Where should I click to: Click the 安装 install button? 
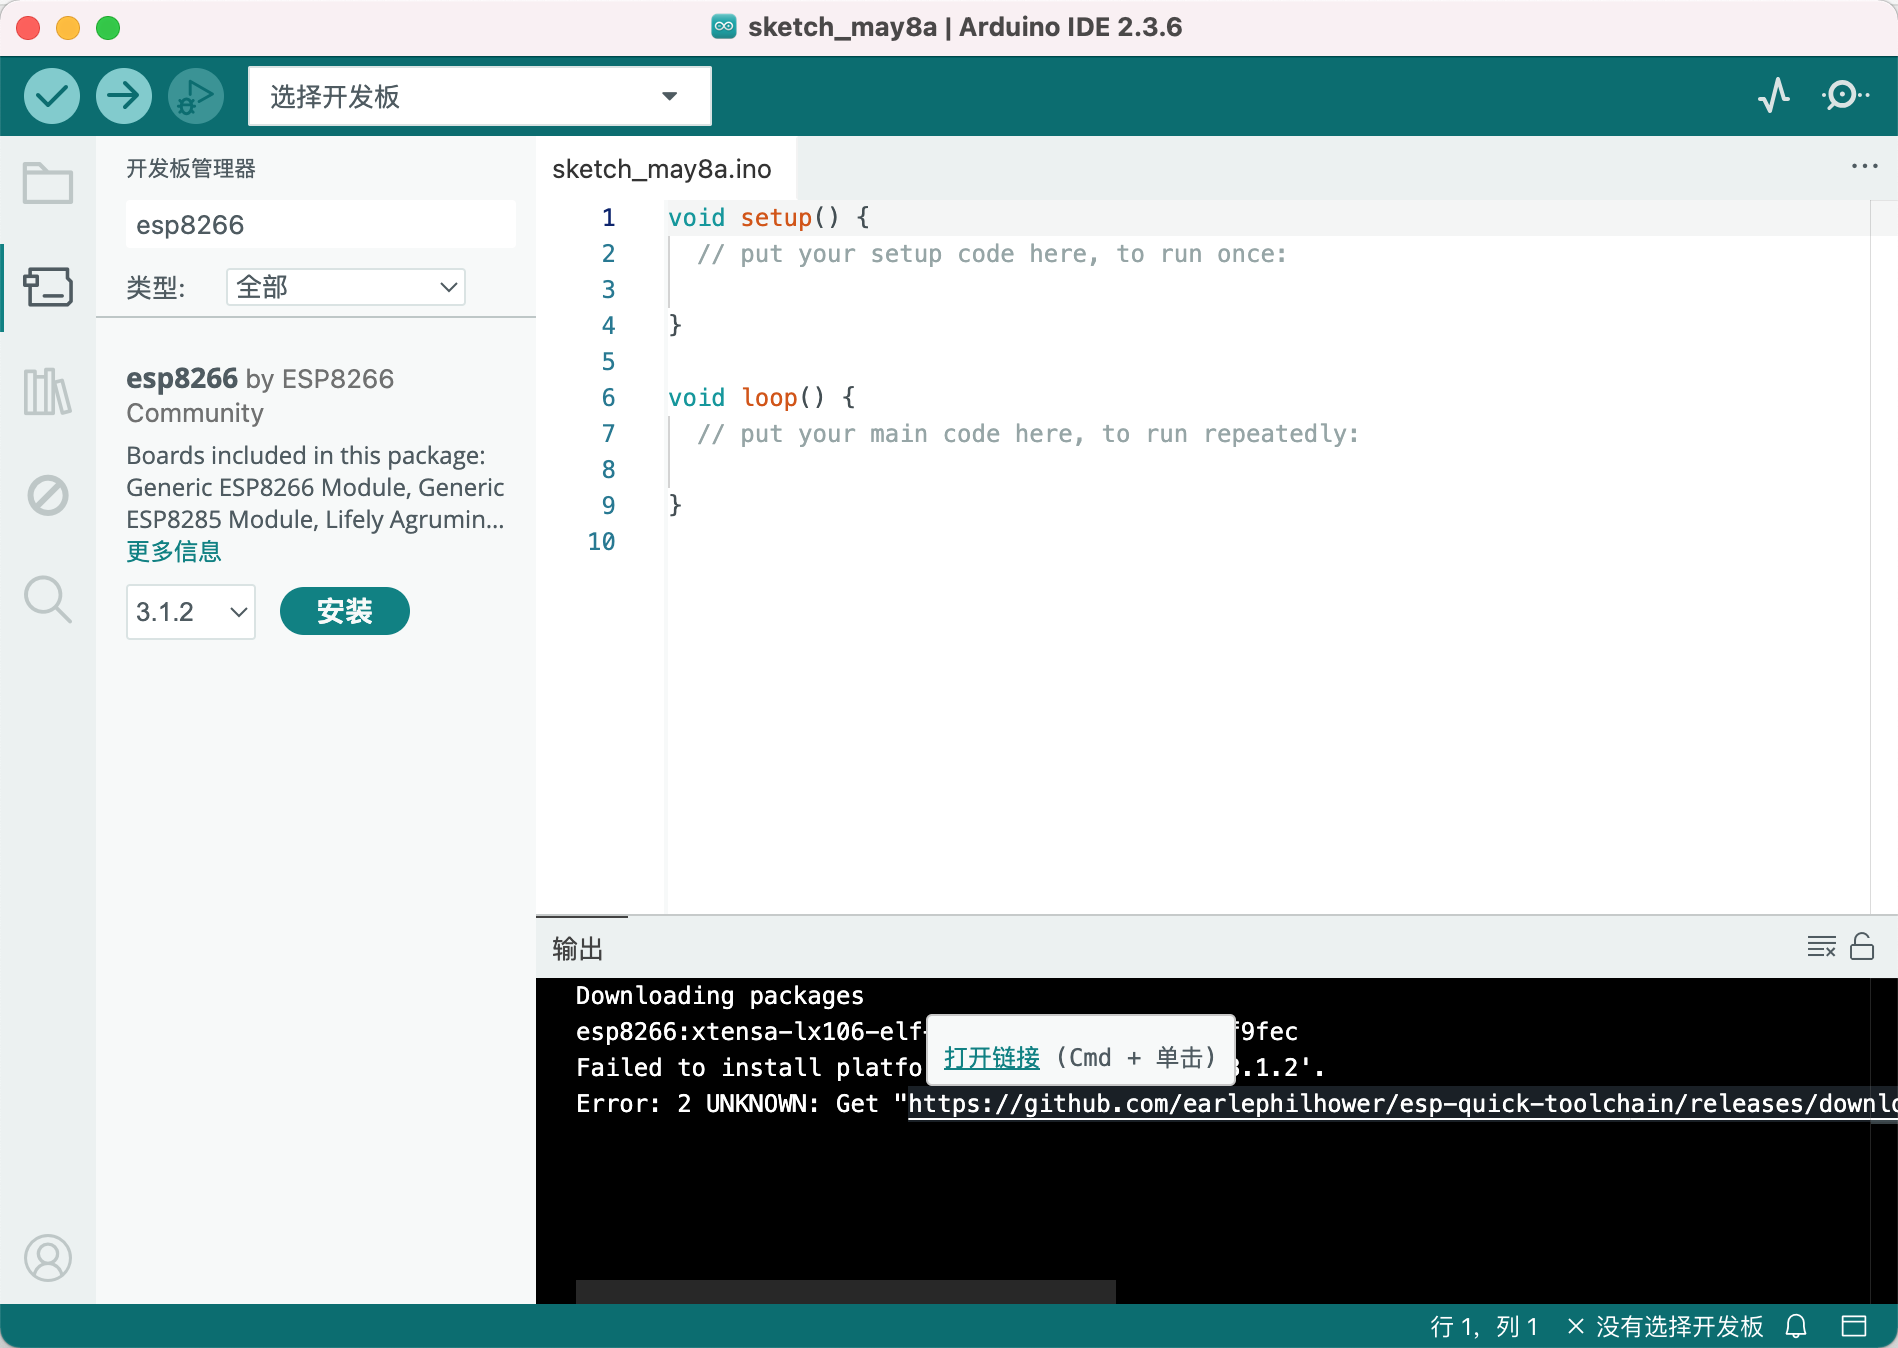point(345,611)
